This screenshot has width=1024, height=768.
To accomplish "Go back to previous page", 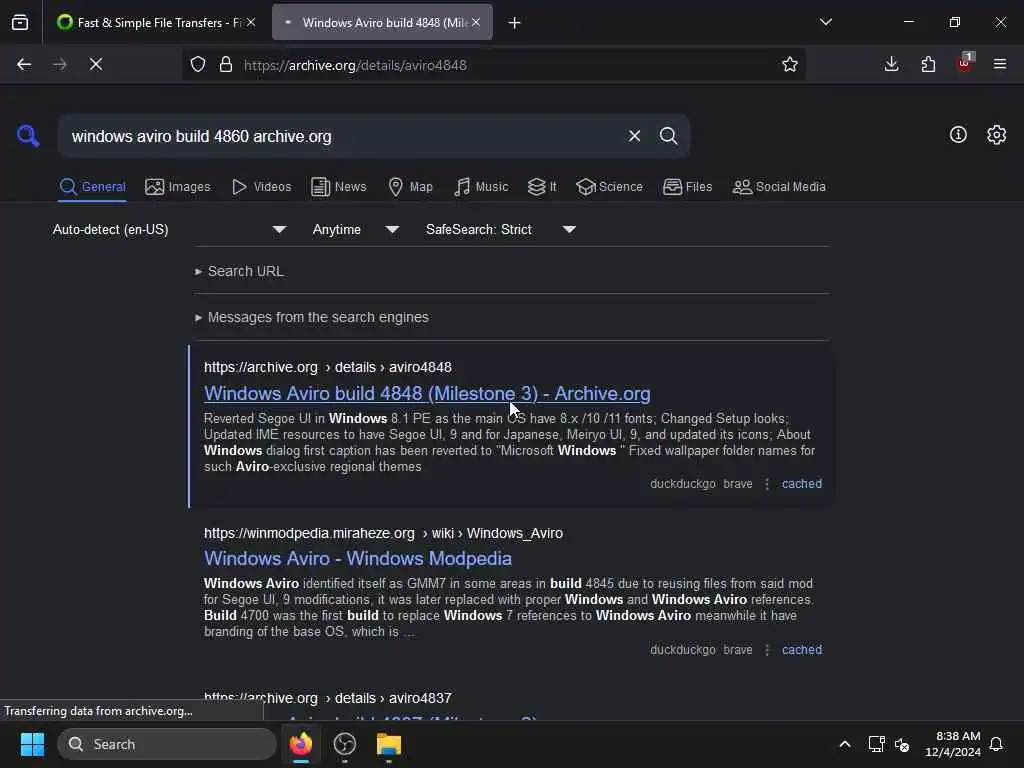I will 24,64.
